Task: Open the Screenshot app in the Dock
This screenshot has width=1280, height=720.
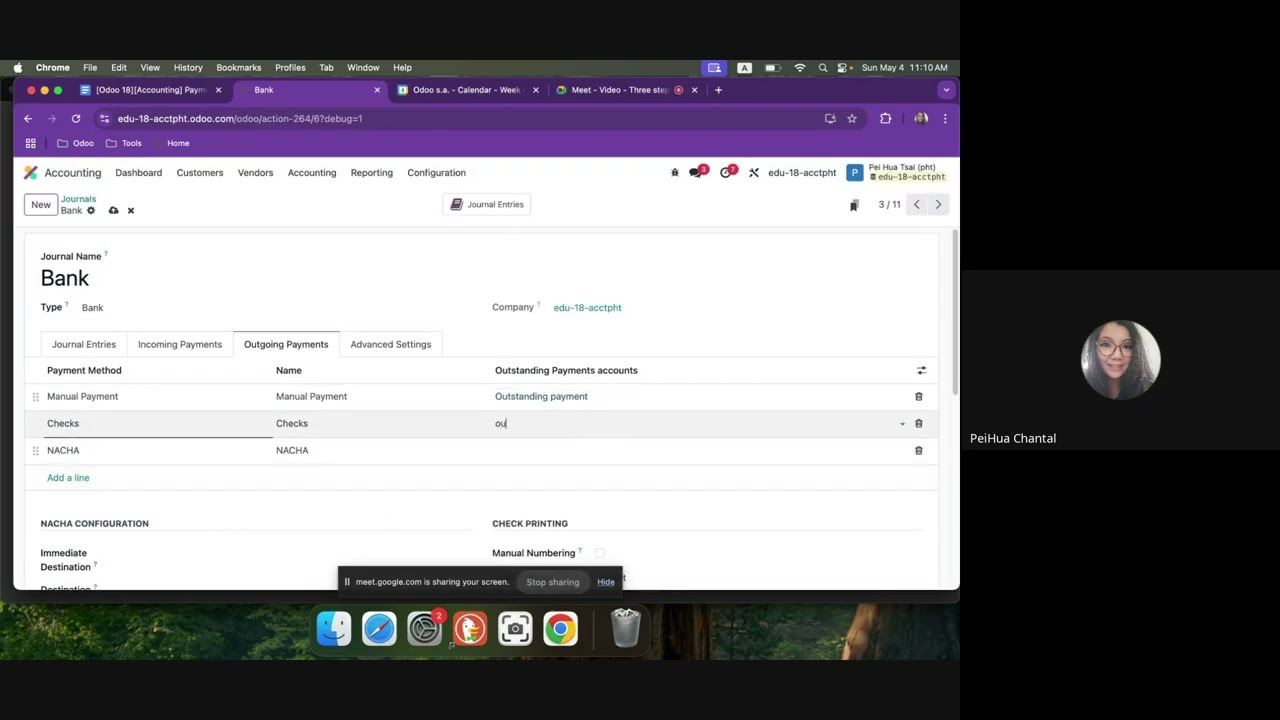Action: 515,628
